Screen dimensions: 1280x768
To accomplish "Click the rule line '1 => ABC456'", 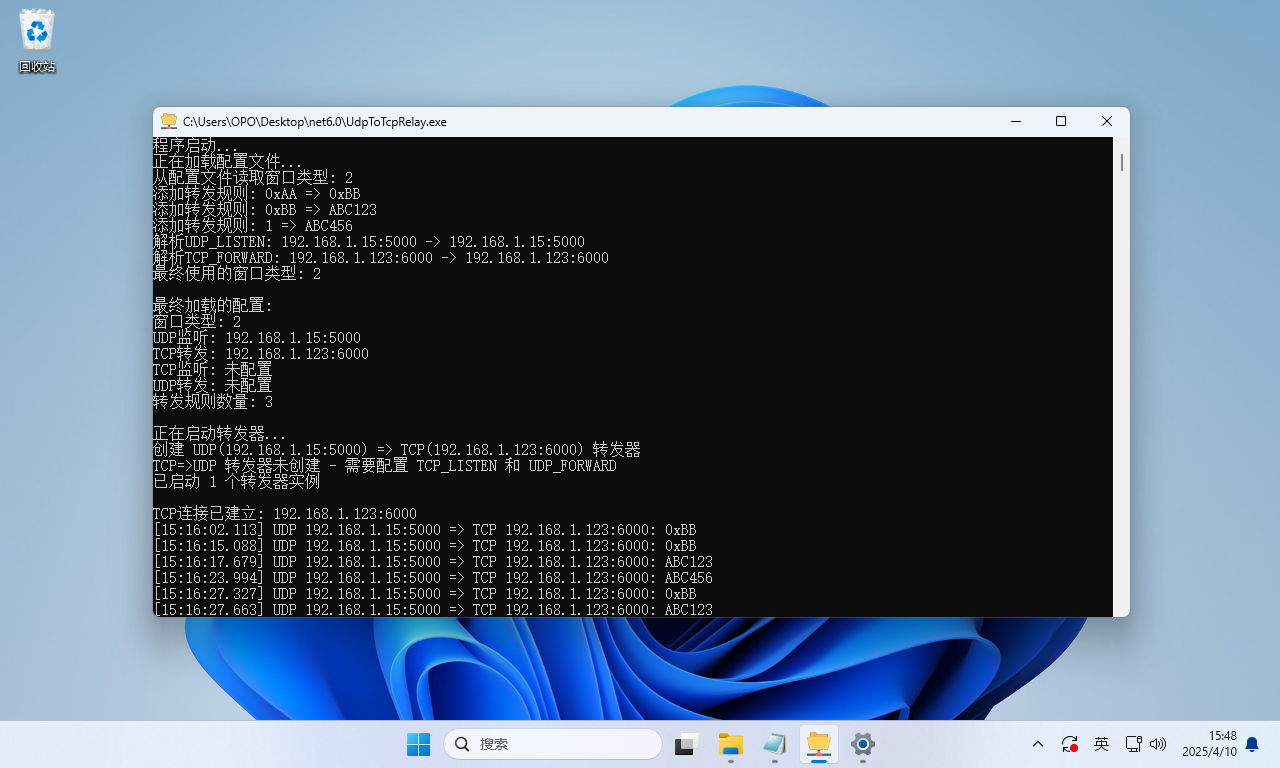I will click(253, 226).
